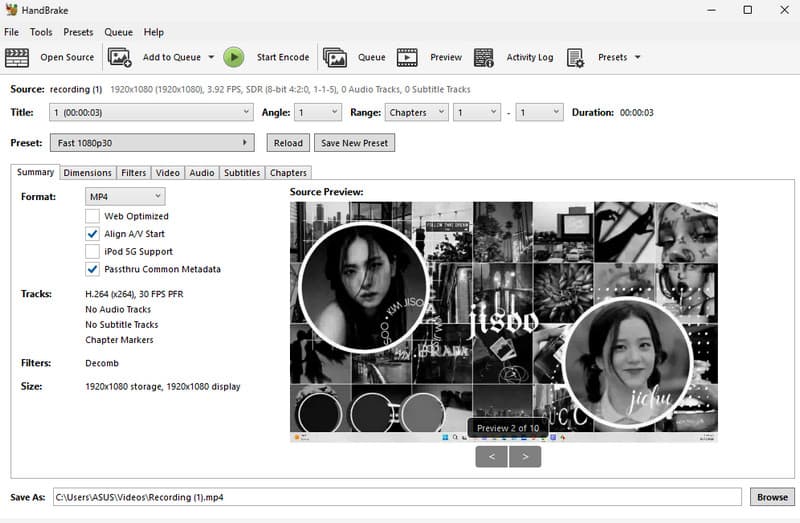The image size is (800, 523).
Task: Open the Queue stacked-photos icon
Action: pos(335,57)
